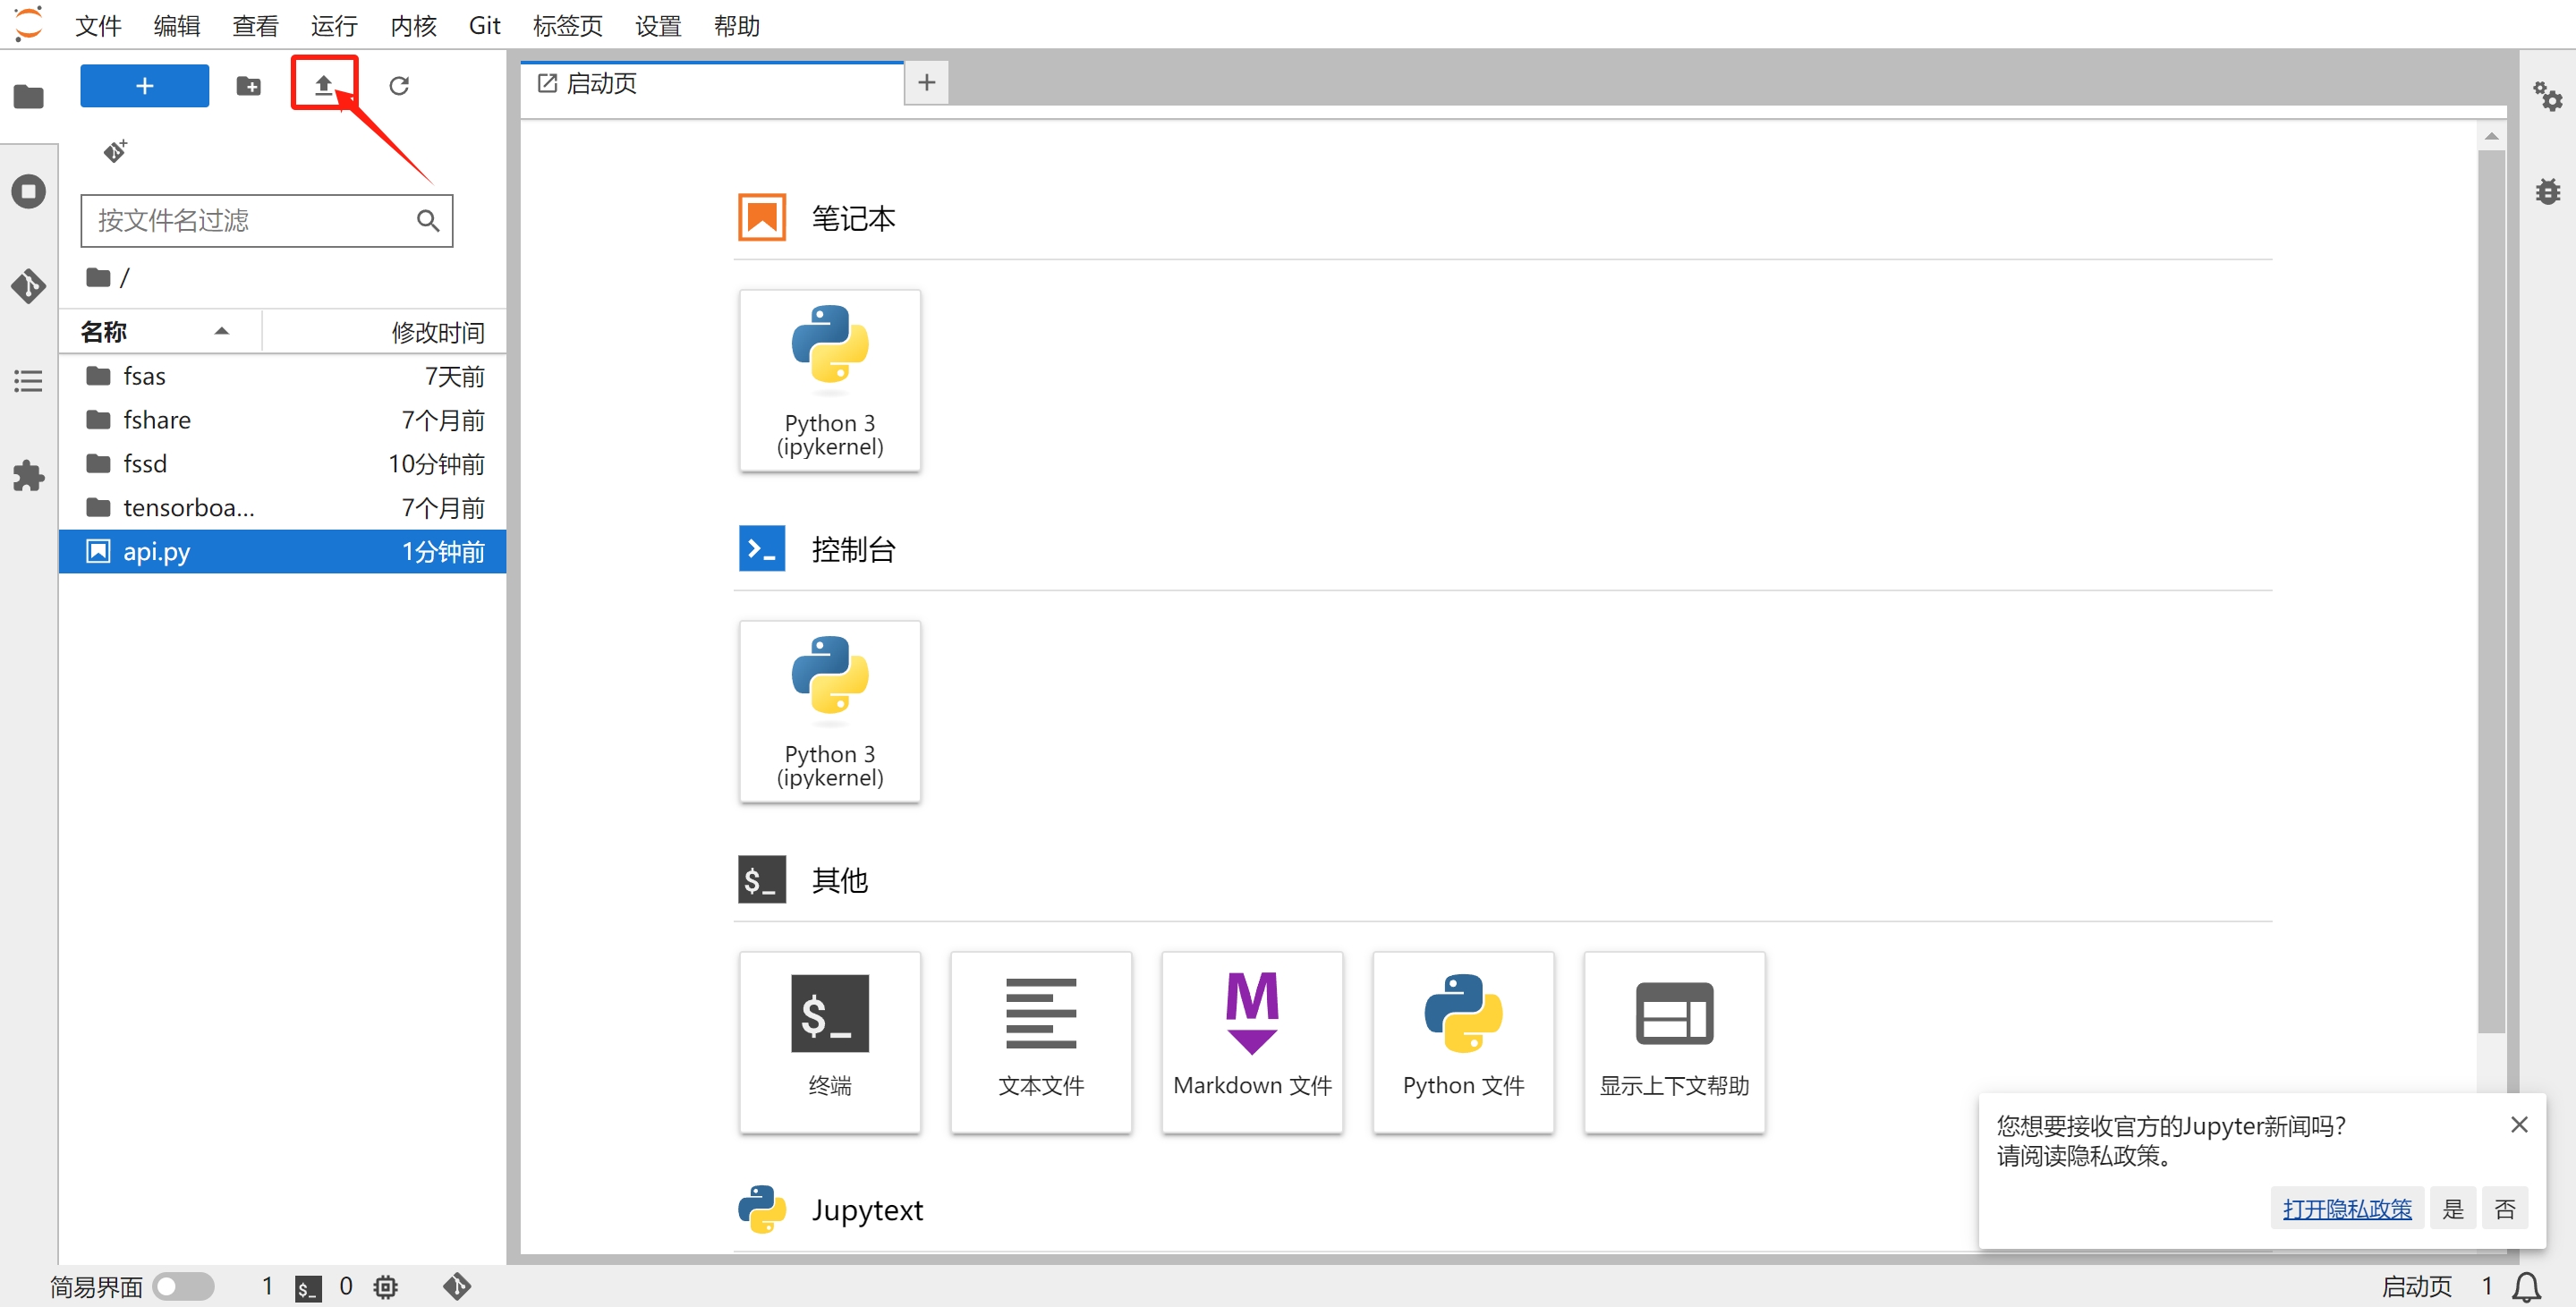Open the Extension Manager puzzle icon

click(x=28, y=476)
